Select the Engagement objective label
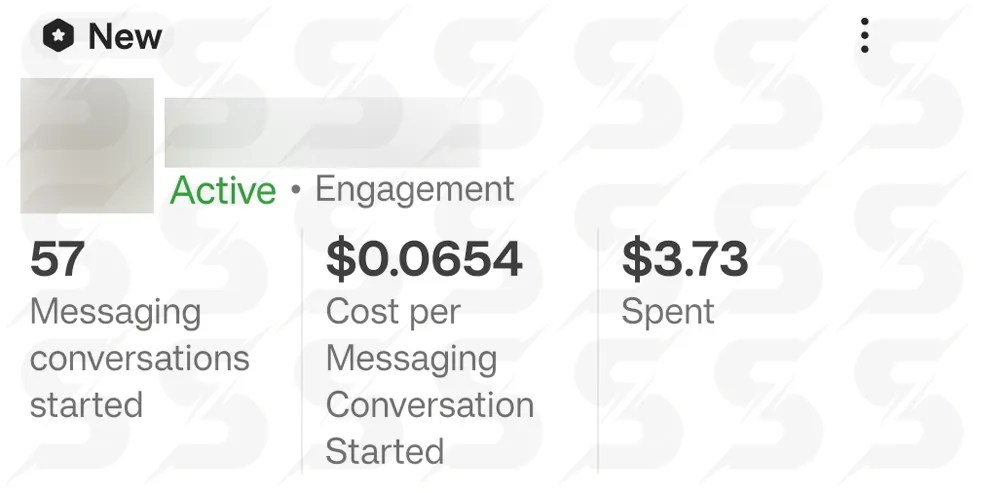The width and height of the screenshot is (984, 493). click(414, 189)
